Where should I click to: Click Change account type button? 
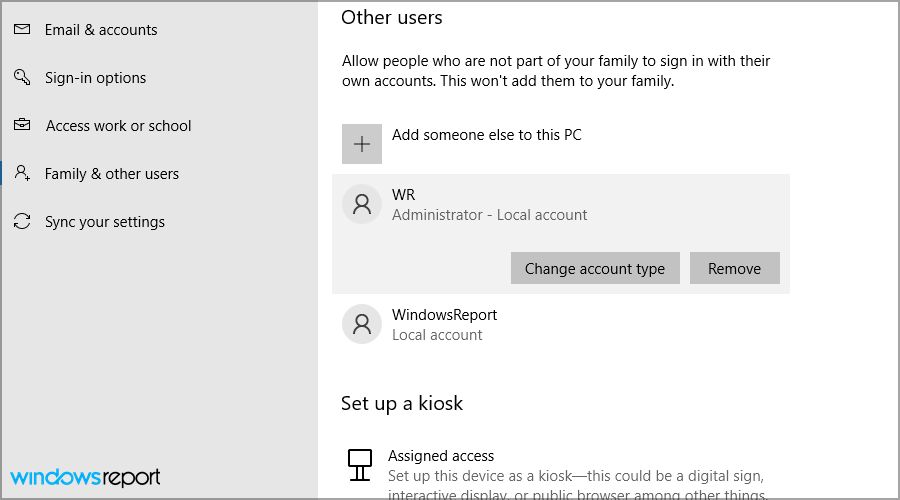[x=595, y=269]
